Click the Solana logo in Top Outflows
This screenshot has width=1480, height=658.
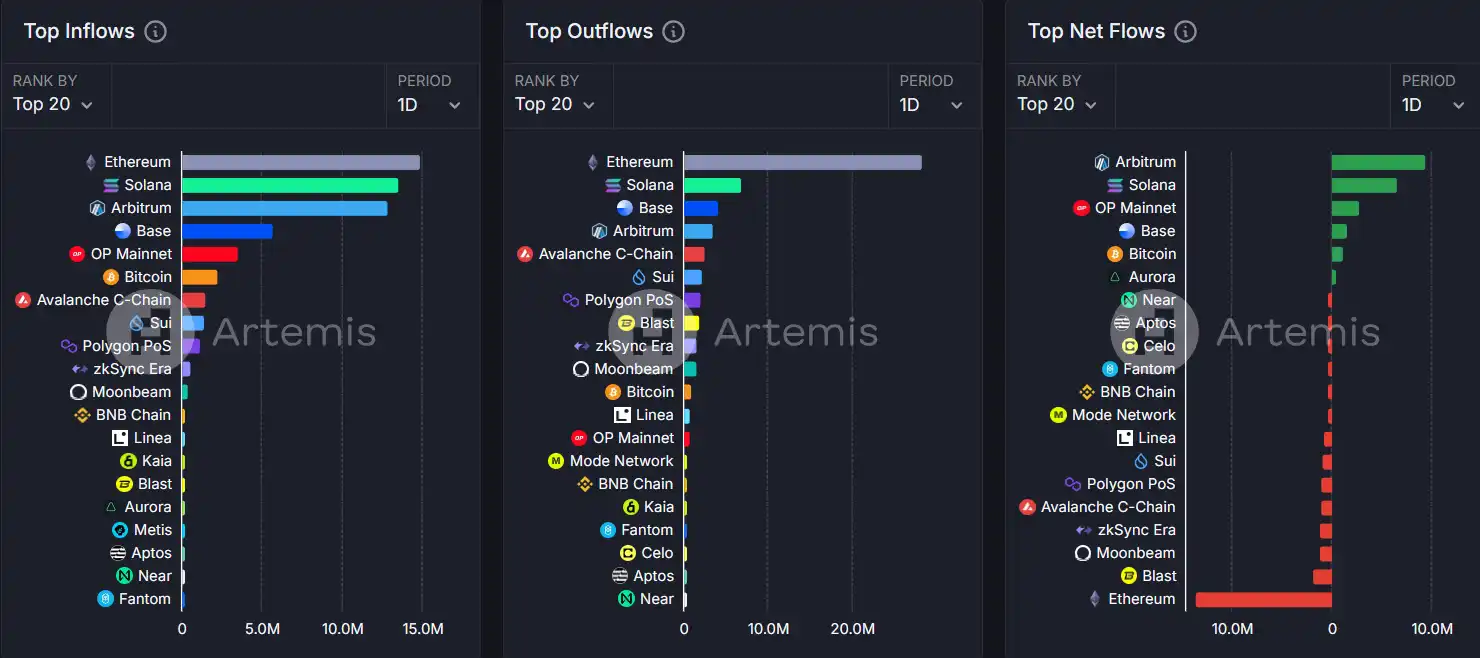point(613,185)
